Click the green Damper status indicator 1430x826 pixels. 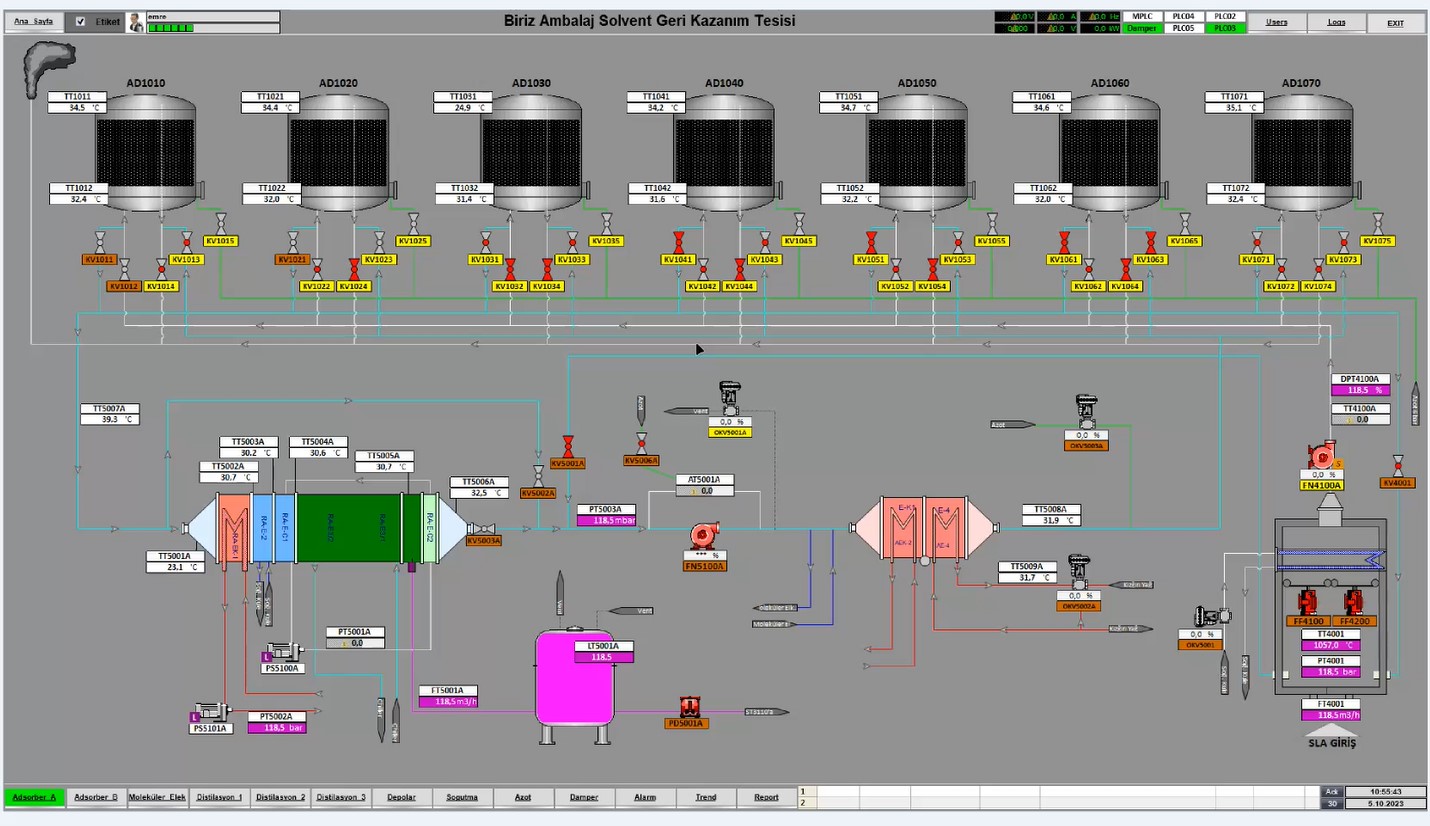click(x=1141, y=28)
